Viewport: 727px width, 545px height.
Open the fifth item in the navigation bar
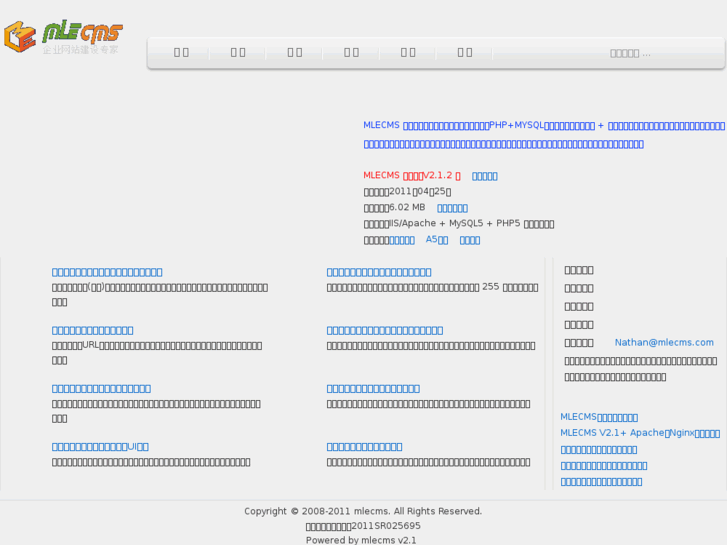[408, 53]
